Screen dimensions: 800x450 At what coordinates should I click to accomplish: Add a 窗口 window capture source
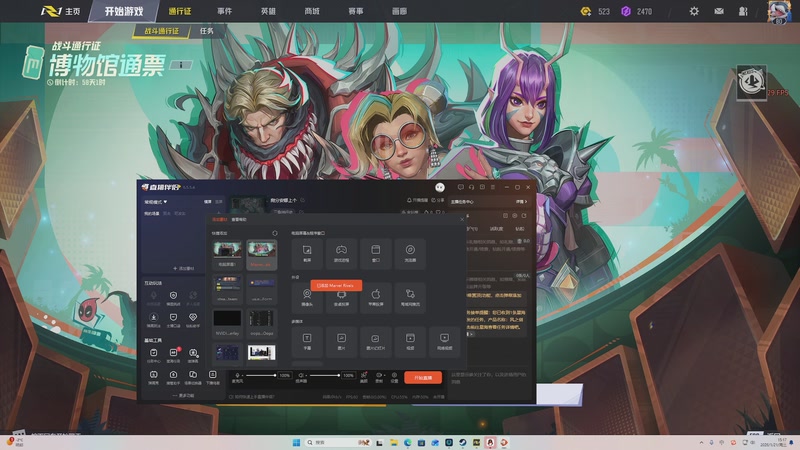click(376, 253)
